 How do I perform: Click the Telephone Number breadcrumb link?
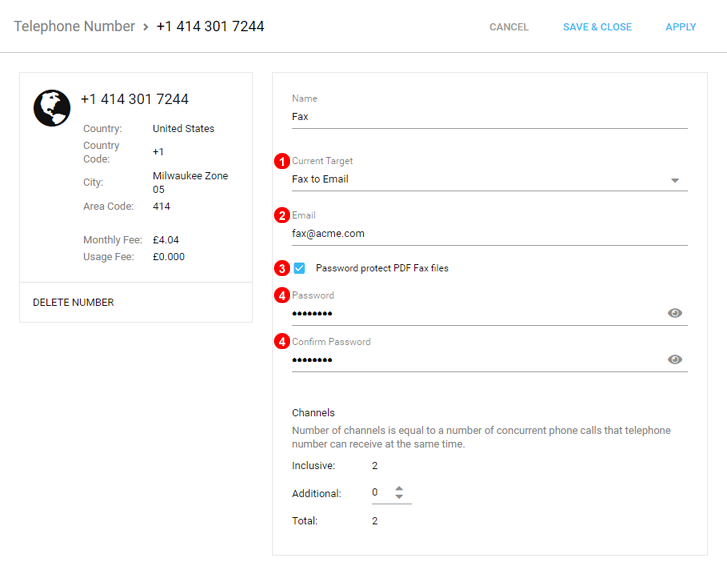[74, 26]
